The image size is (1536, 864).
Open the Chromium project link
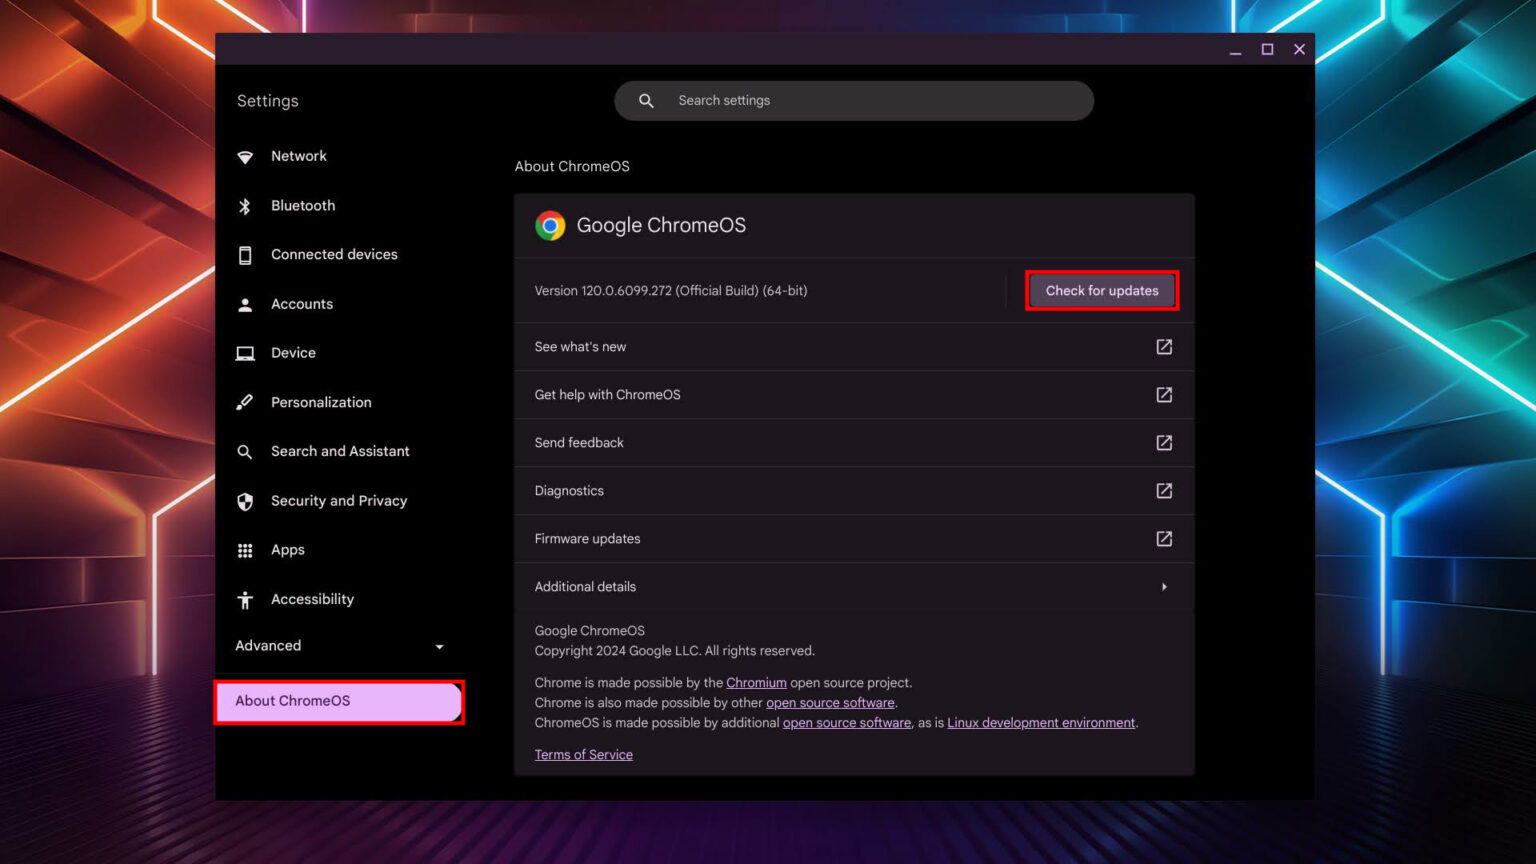pyautogui.click(x=756, y=682)
